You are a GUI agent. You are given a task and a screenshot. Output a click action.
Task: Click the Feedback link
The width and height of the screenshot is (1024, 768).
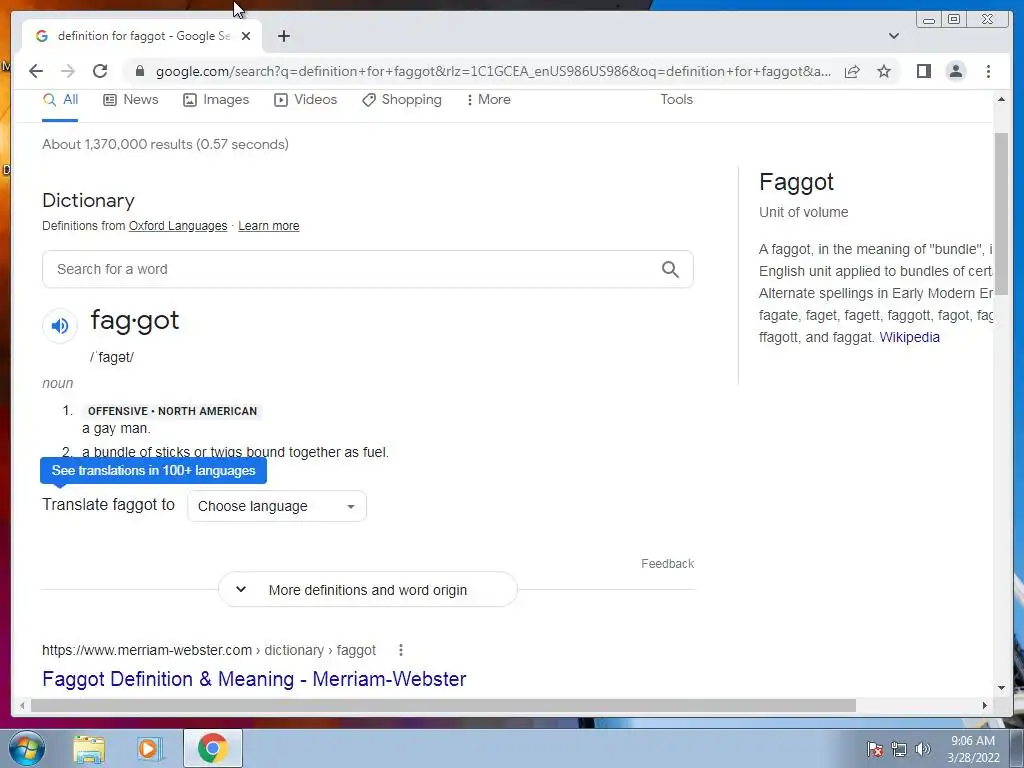667,564
